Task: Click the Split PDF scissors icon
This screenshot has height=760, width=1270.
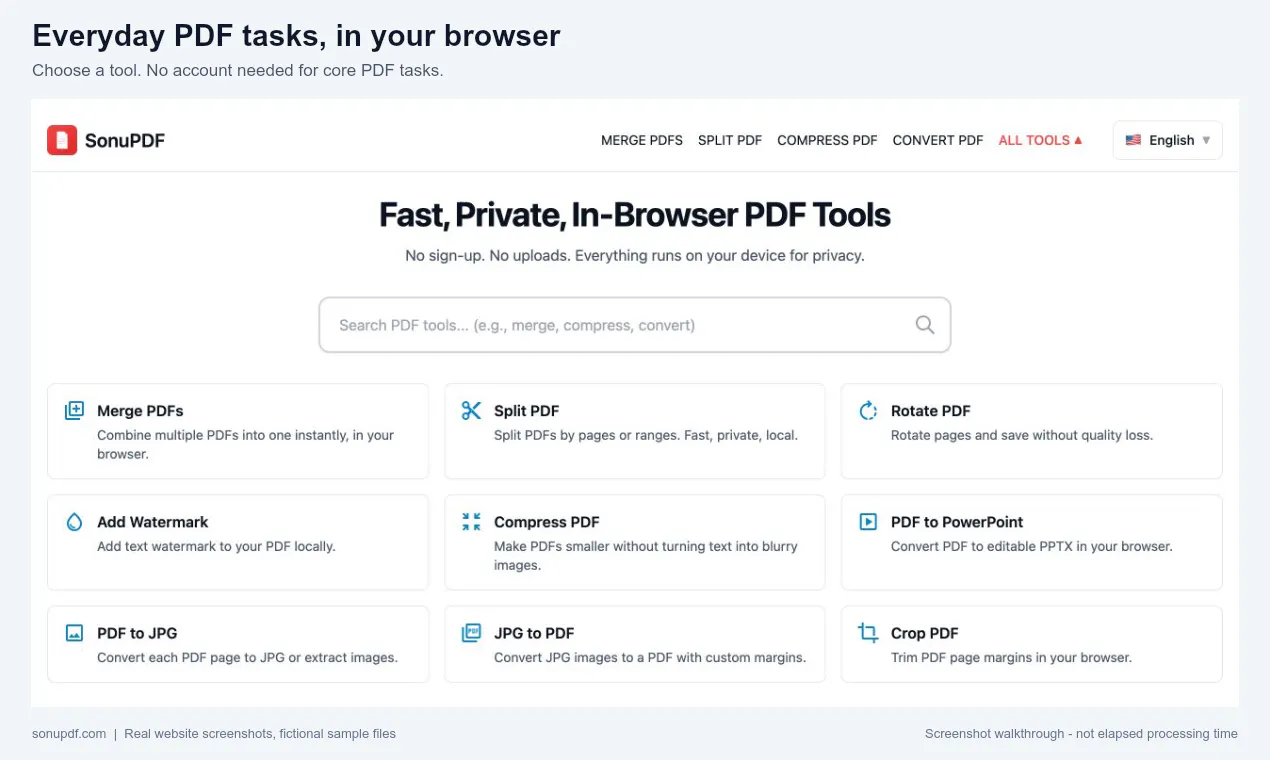Action: tap(471, 411)
